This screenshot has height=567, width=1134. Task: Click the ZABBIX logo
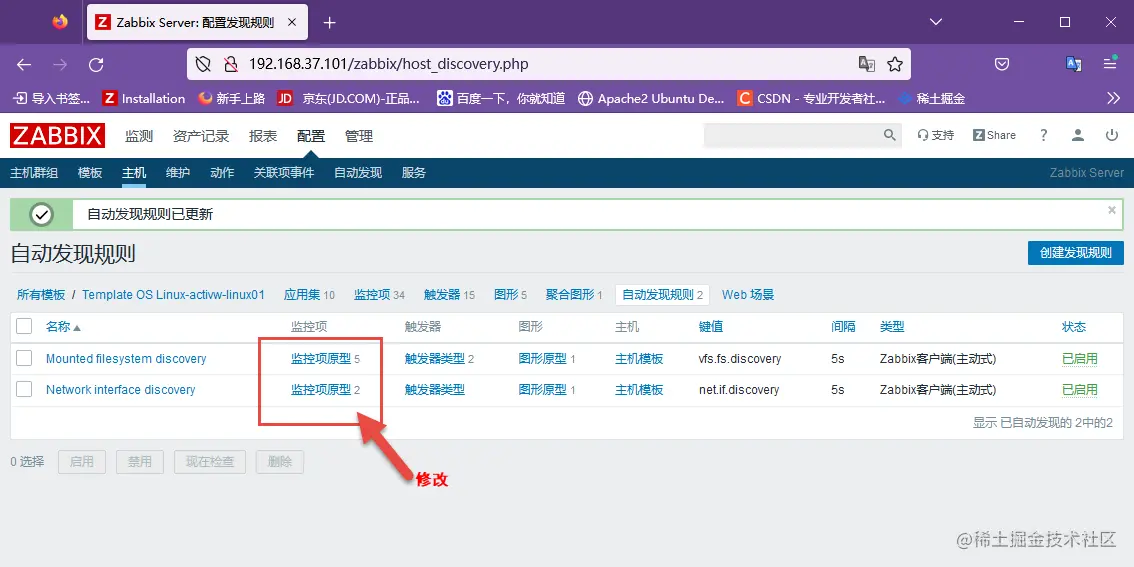tap(57, 136)
